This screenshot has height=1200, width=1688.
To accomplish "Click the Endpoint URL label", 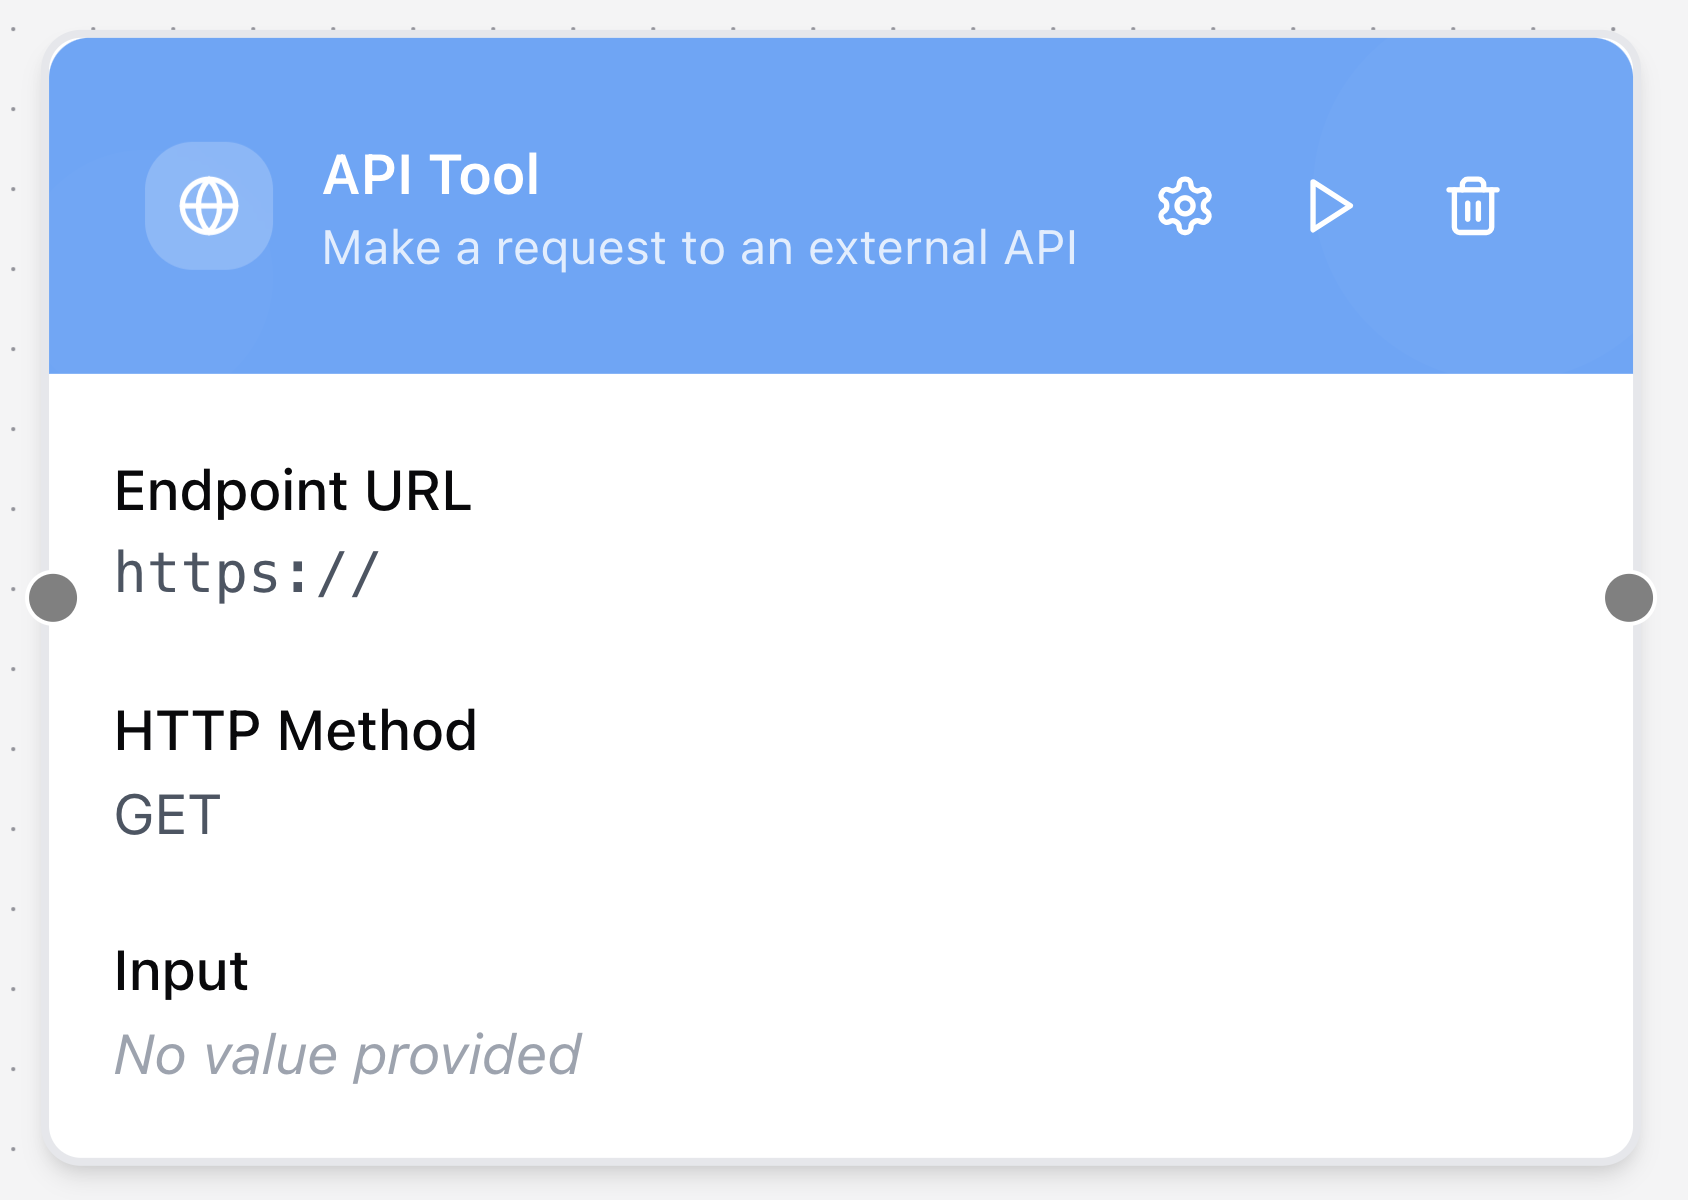I will (x=293, y=491).
